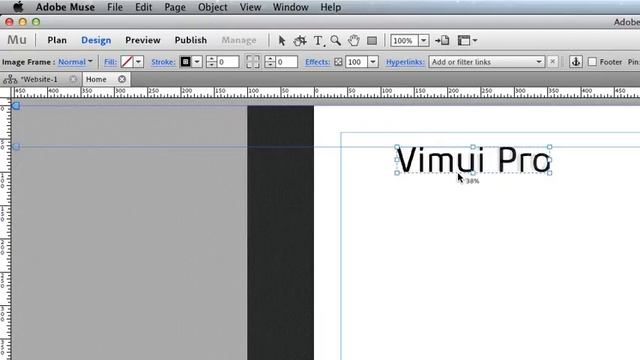Click the Place file icon

[442, 40]
